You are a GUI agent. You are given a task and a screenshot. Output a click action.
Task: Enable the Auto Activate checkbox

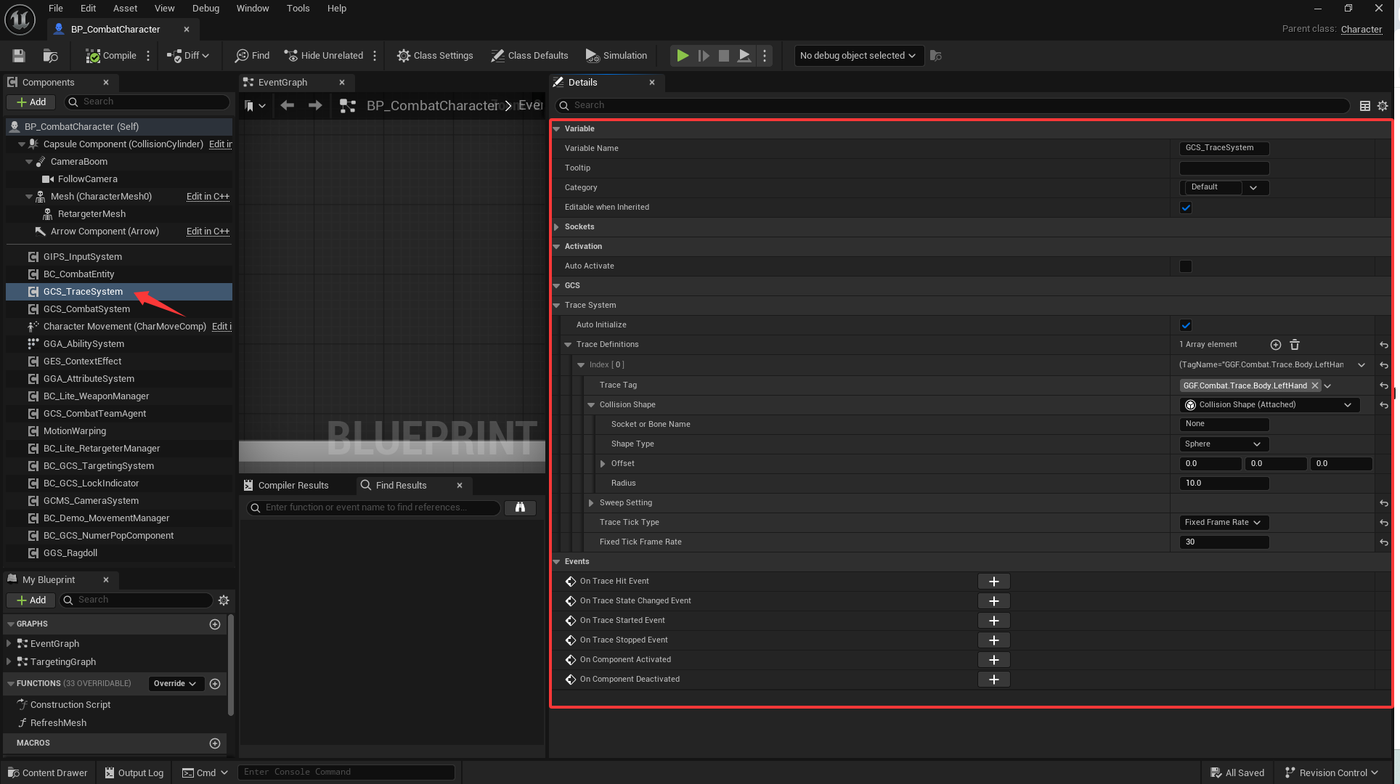tap(1186, 266)
